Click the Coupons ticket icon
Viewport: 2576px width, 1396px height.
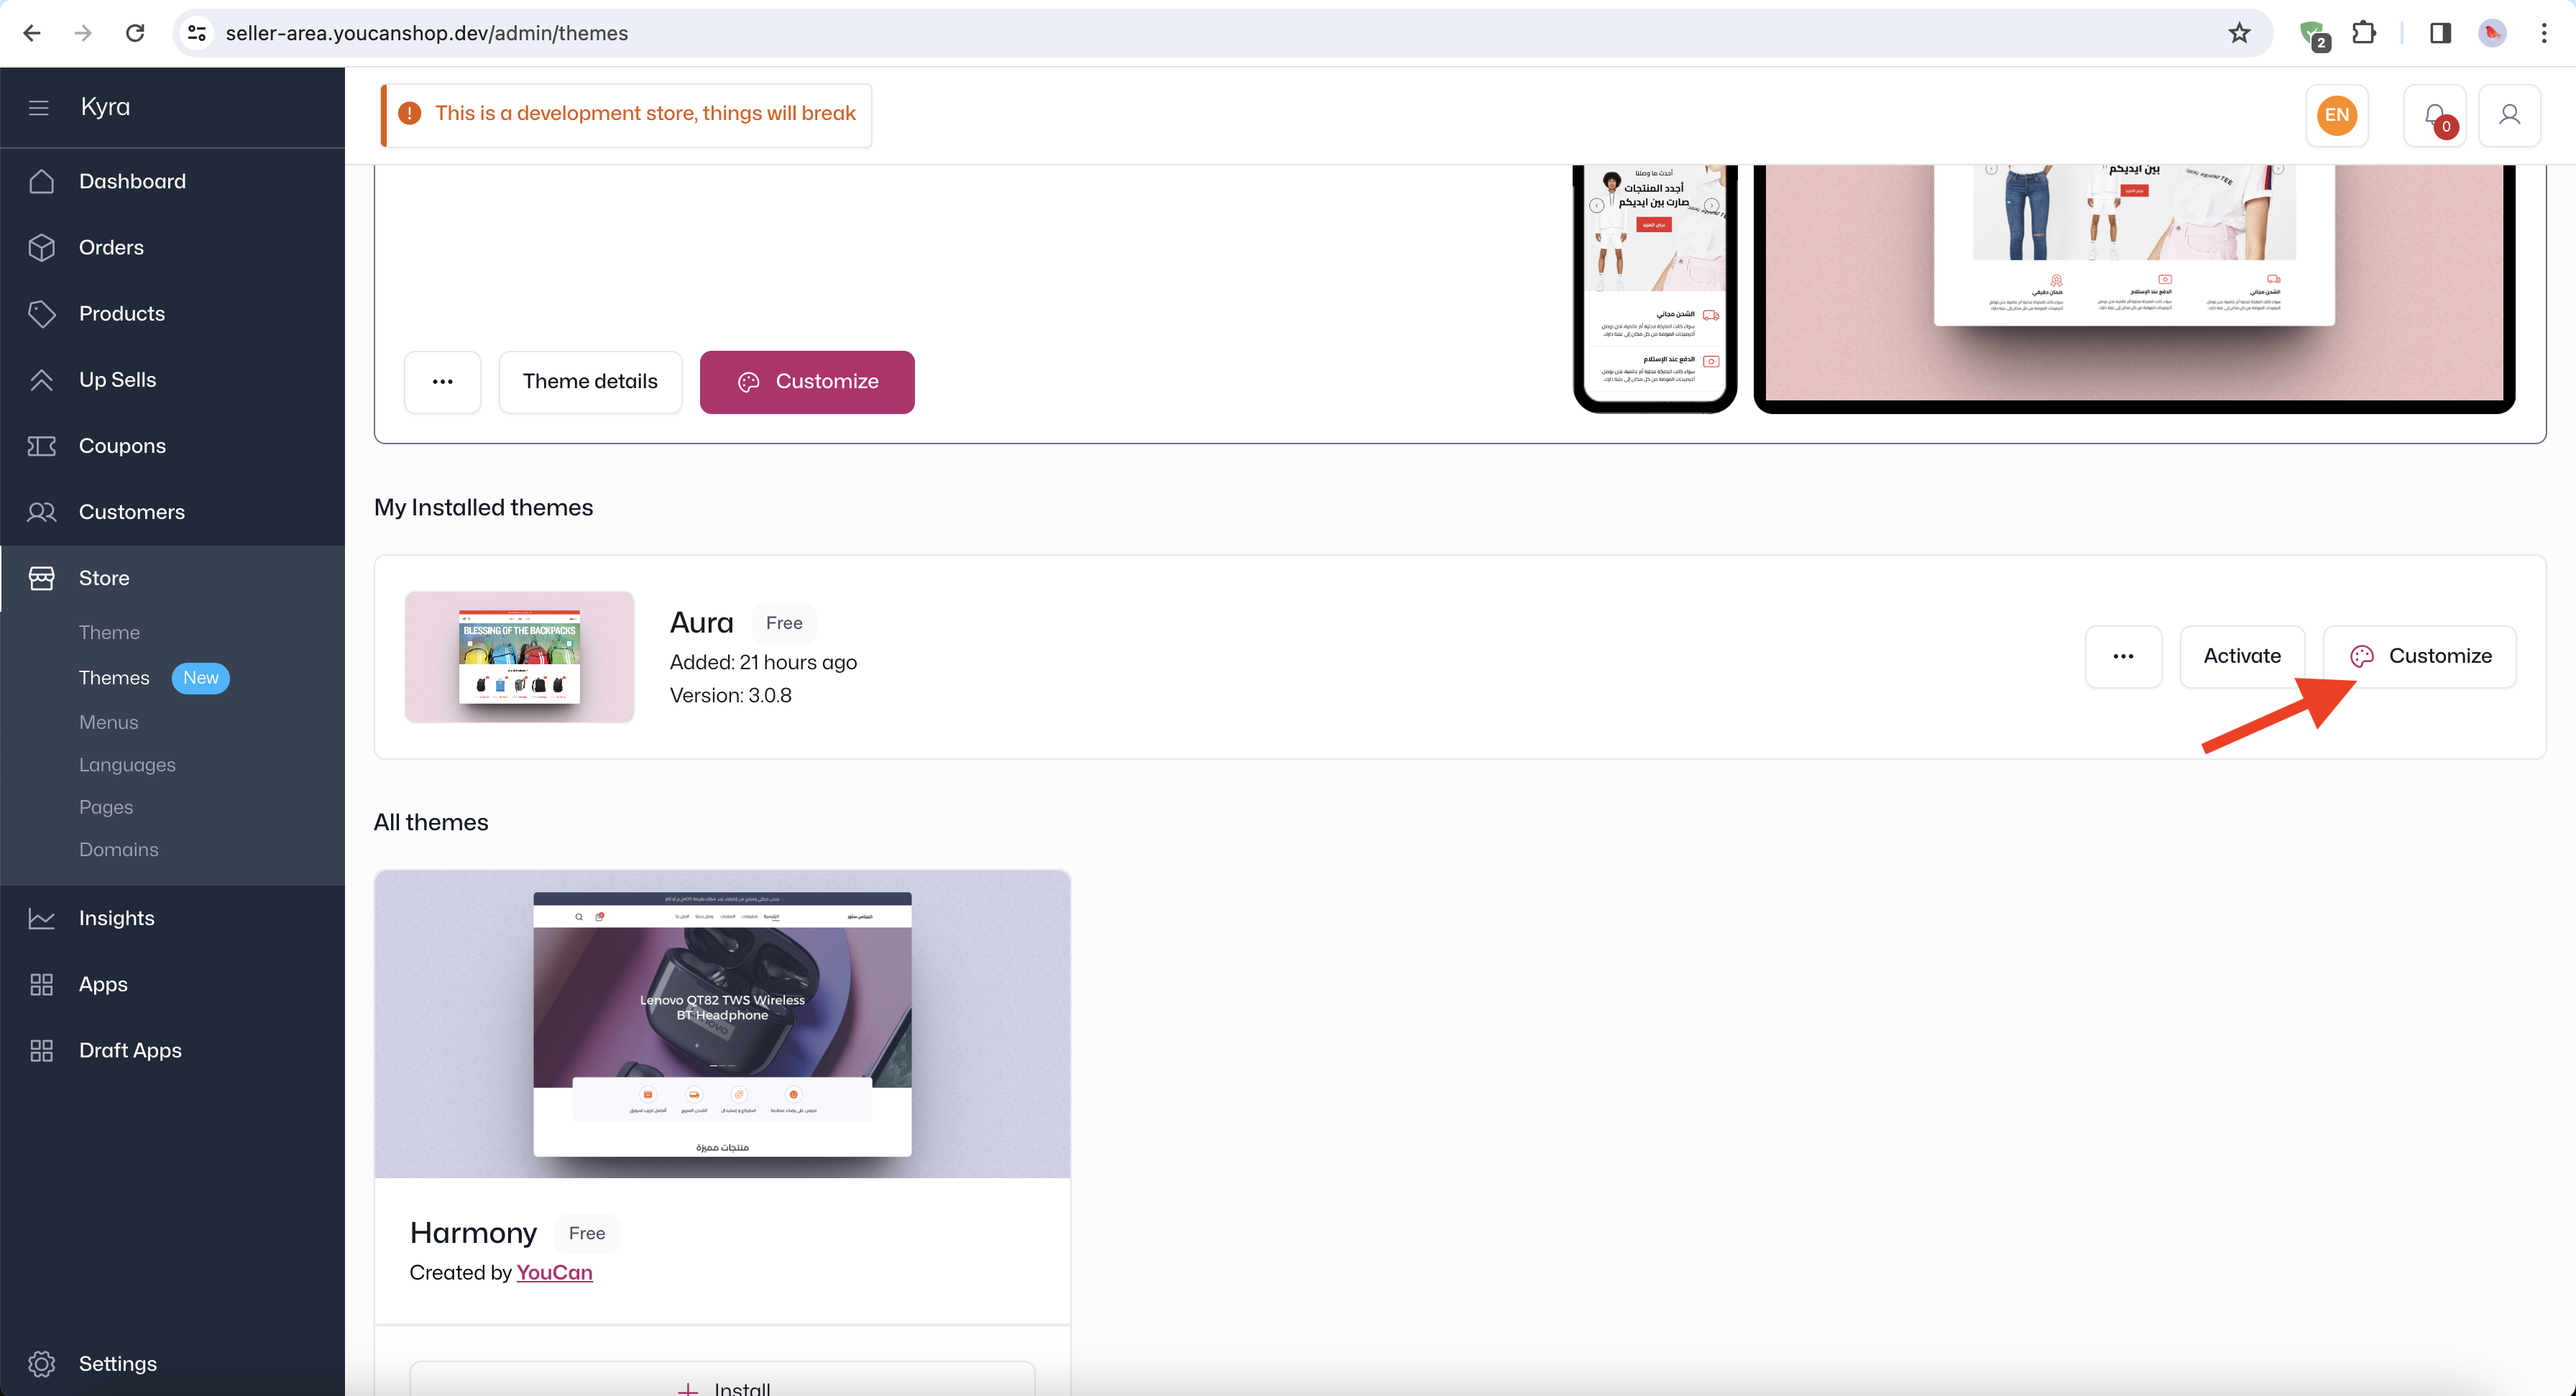pyautogui.click(x=41, y=445)
